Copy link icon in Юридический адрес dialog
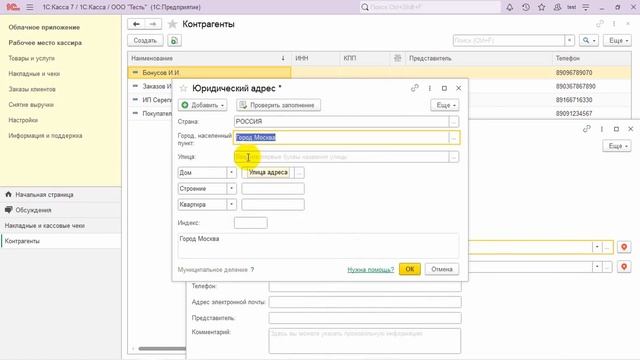 [415, 88]
